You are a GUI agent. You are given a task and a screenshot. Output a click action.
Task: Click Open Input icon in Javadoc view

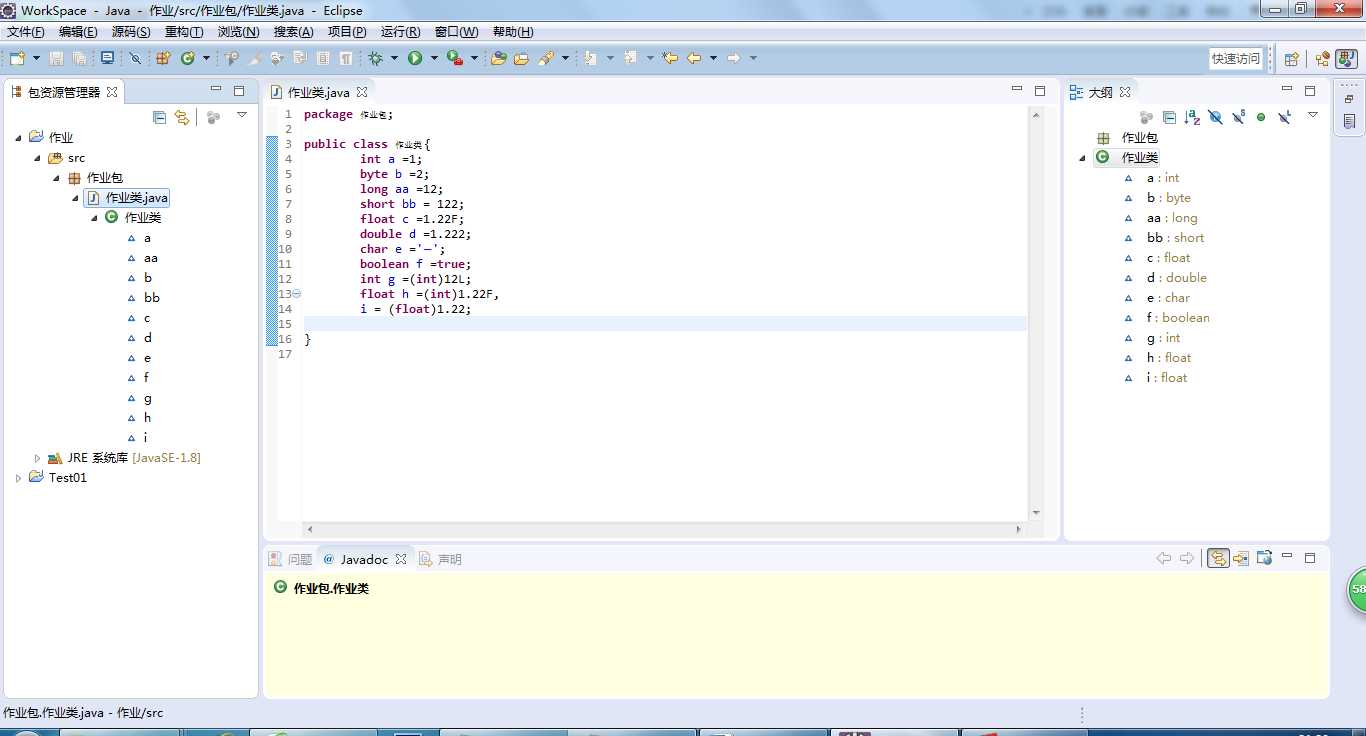click(1241, 558)
